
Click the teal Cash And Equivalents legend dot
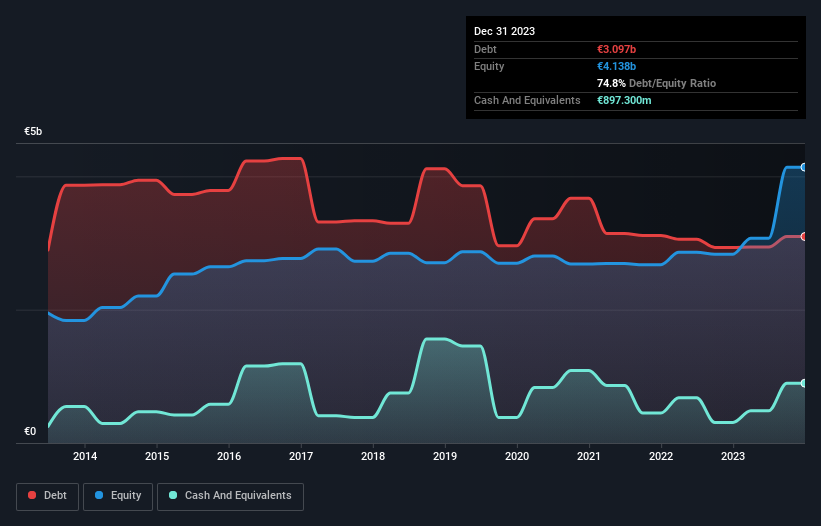173,495
